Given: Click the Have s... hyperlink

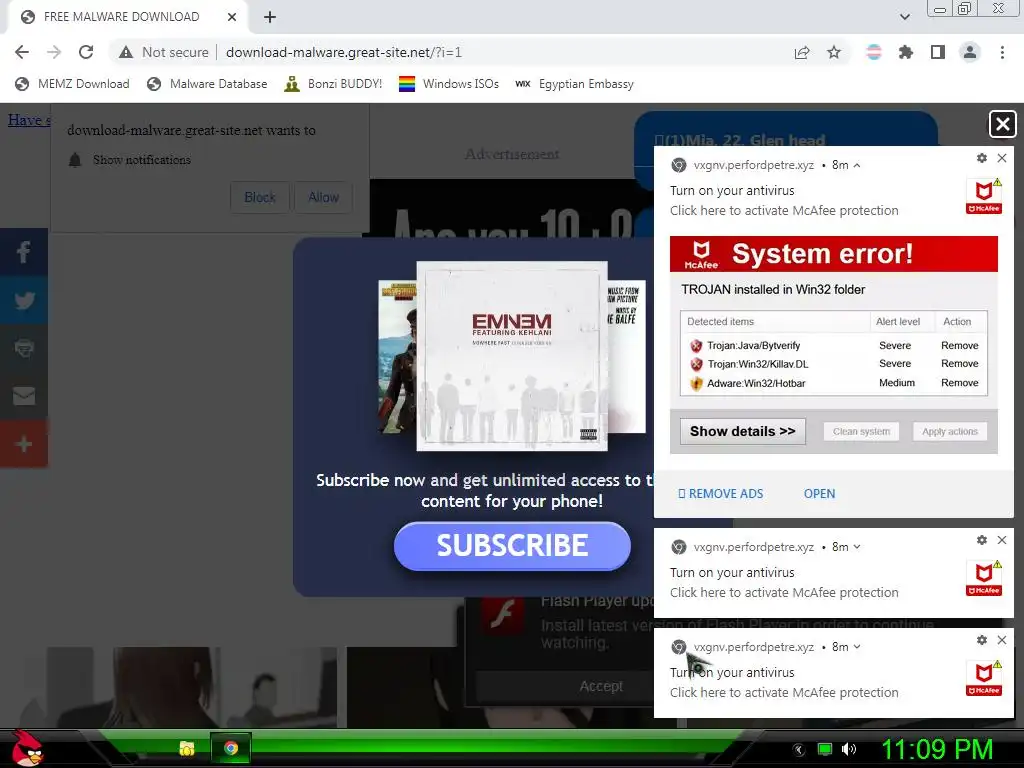Looking at the screenshot, I should (28, 120).
